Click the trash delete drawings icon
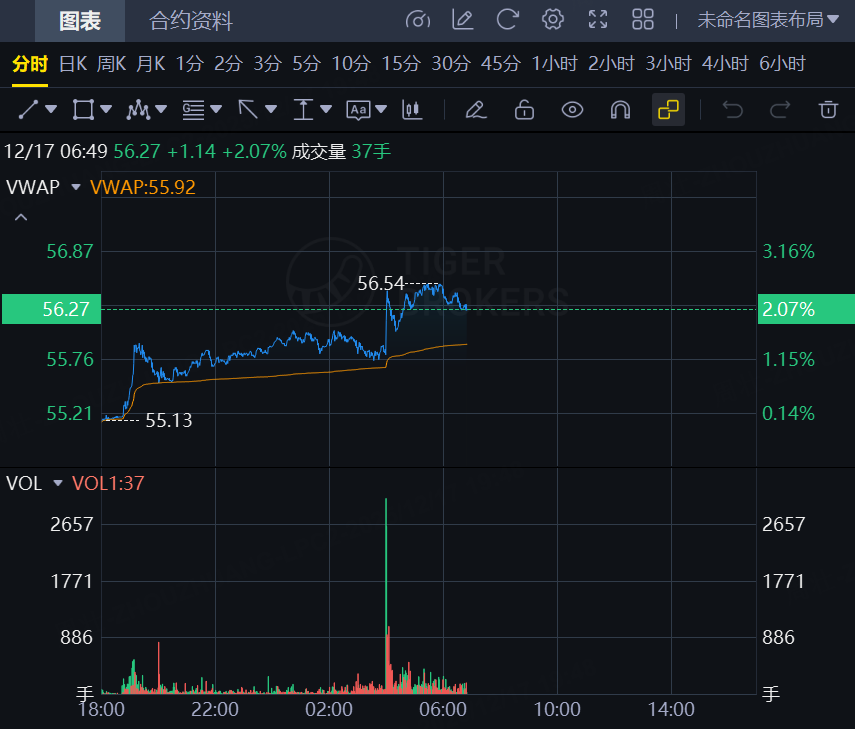Screen dimensions: 855x729 click(x=827, y=109)
